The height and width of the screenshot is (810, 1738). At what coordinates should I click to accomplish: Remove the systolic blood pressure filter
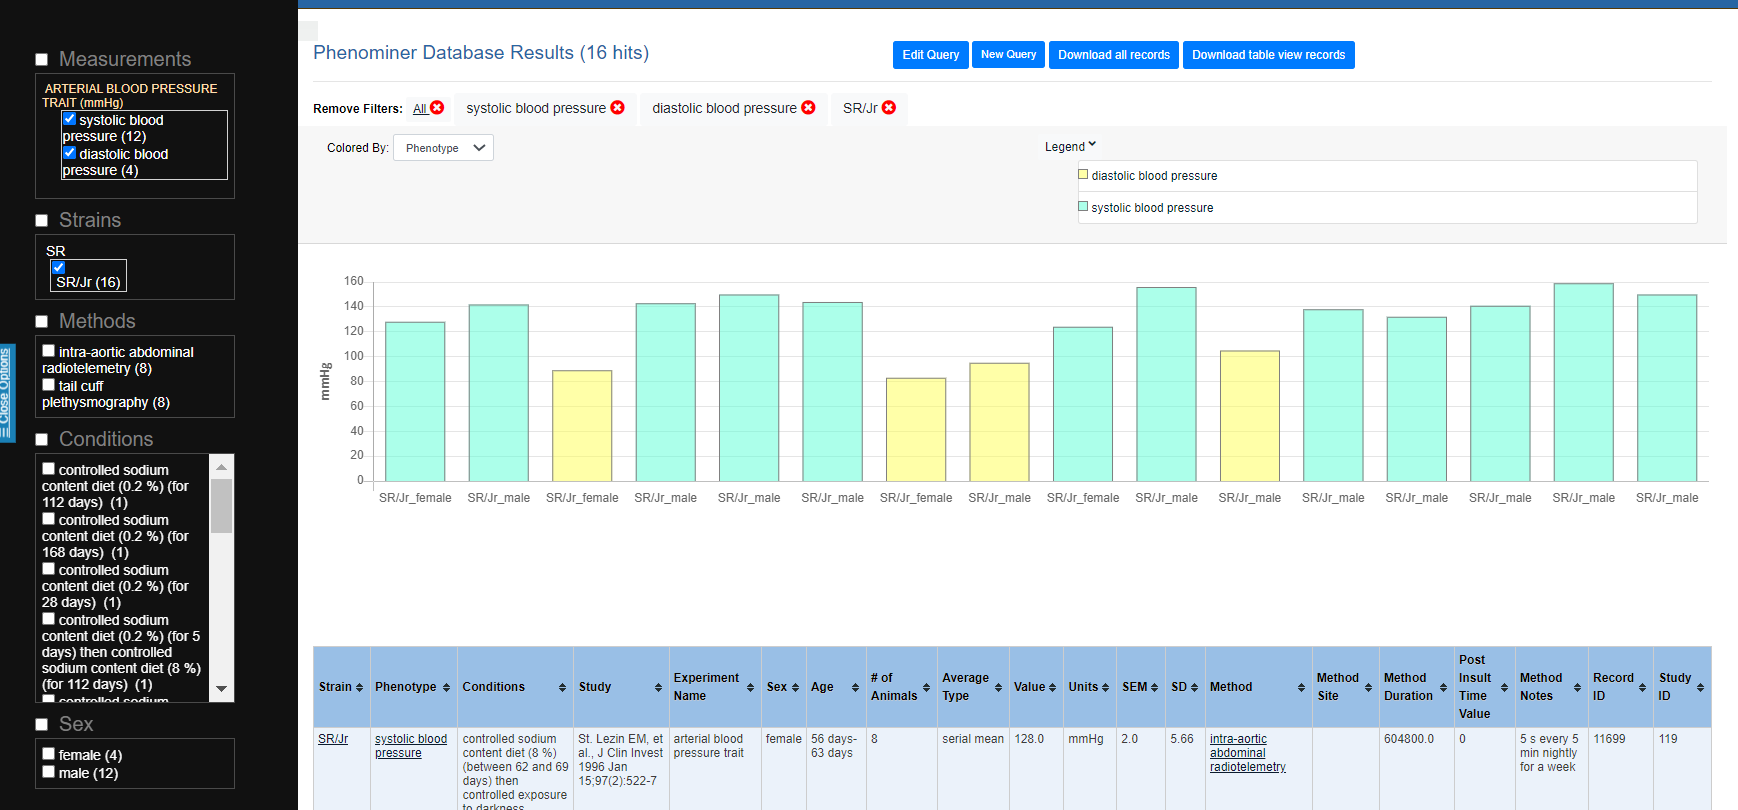pyautogui.click(x=617, y=108)
